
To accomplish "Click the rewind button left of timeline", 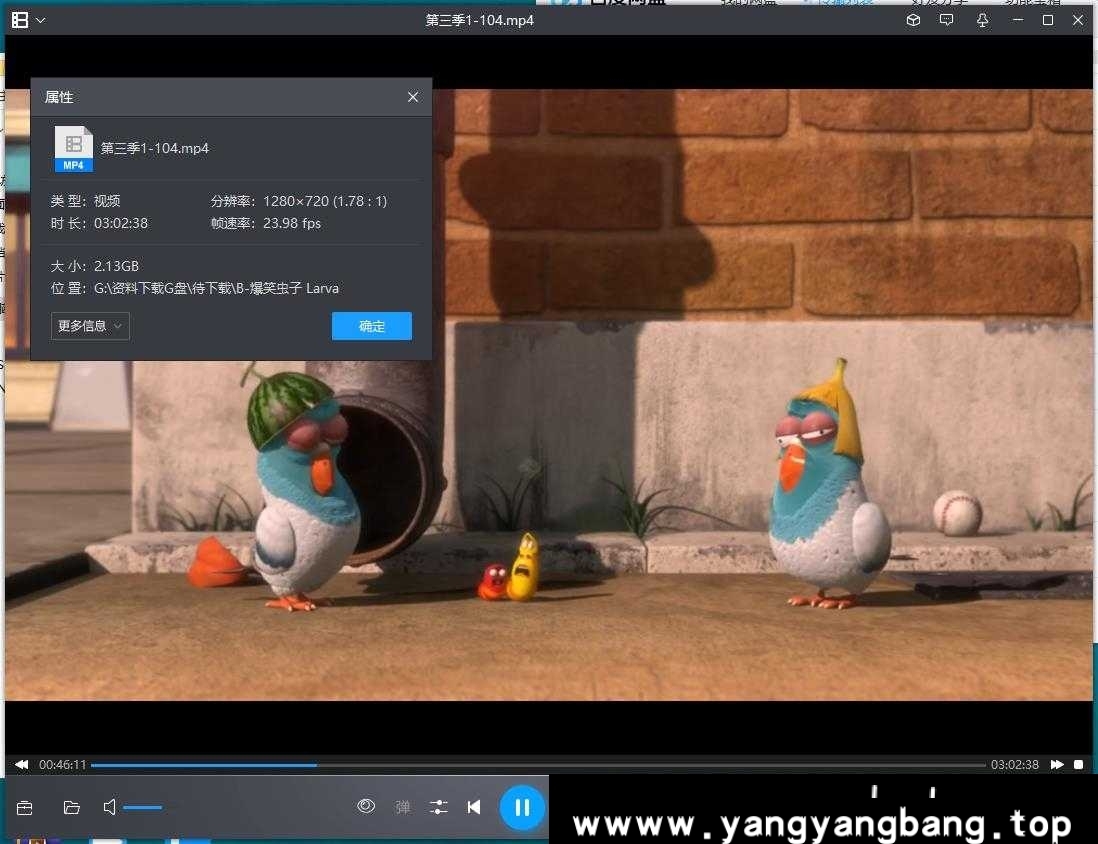I will 21,765.
